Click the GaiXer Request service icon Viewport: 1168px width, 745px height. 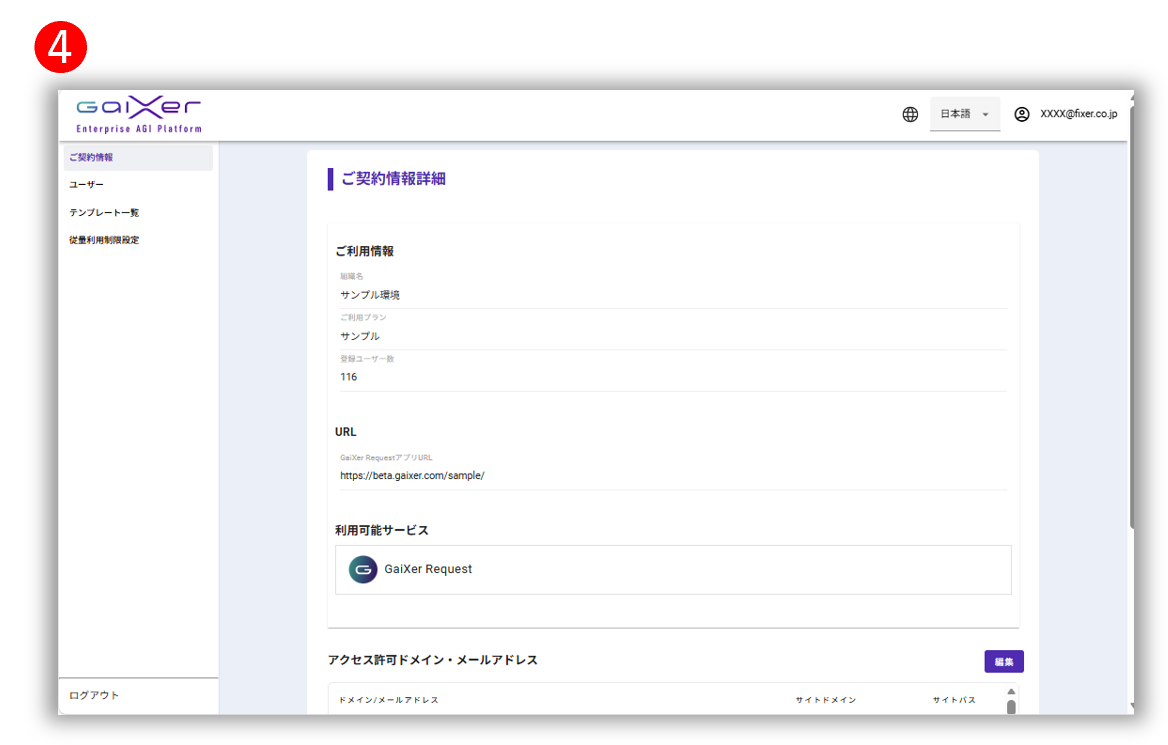pos(362,570)
